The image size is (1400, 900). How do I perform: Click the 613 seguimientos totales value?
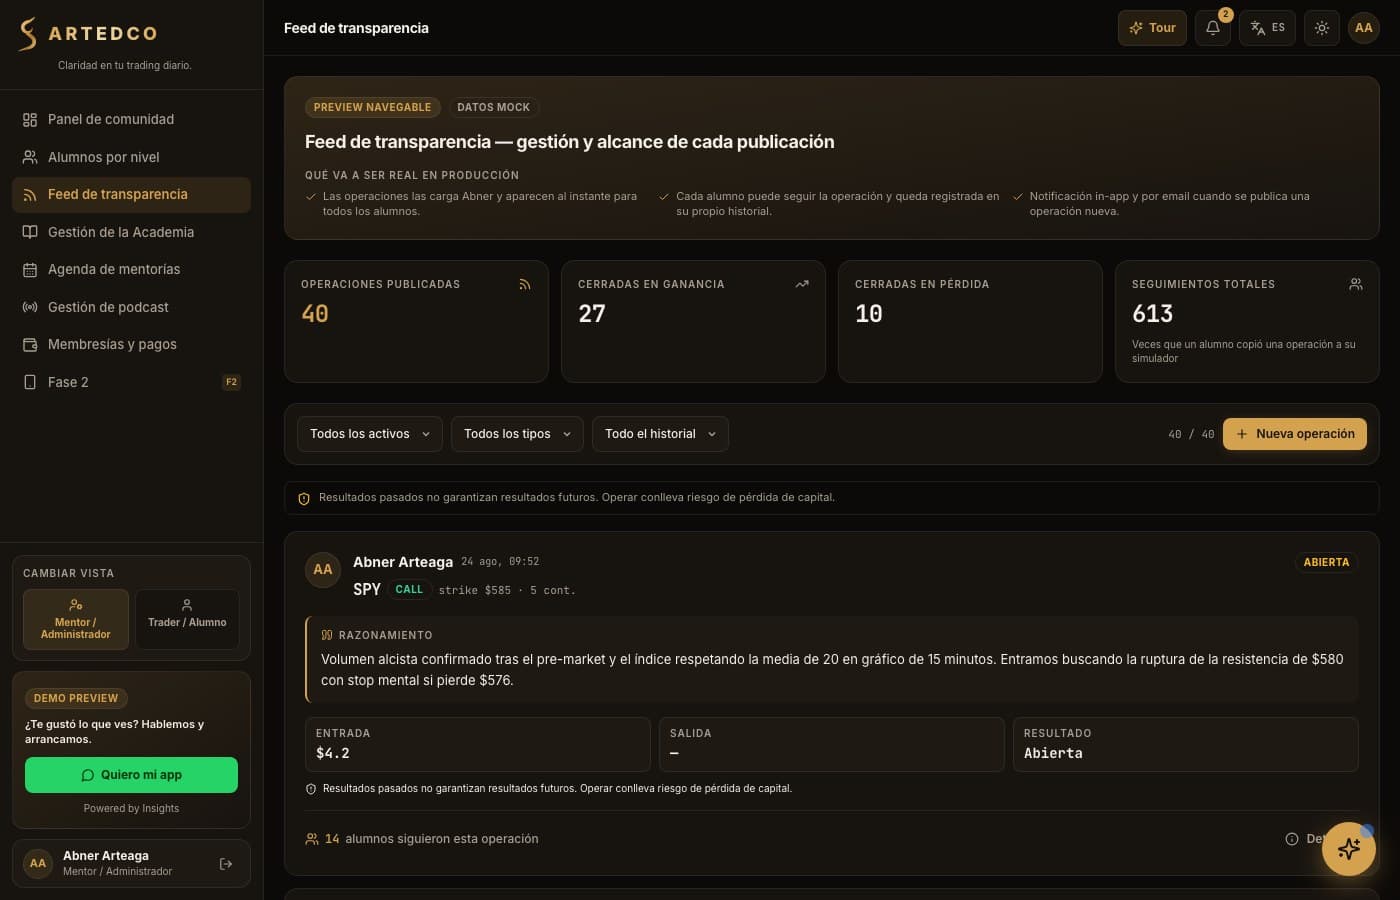pyautogui.click(x=1152, y=314)
